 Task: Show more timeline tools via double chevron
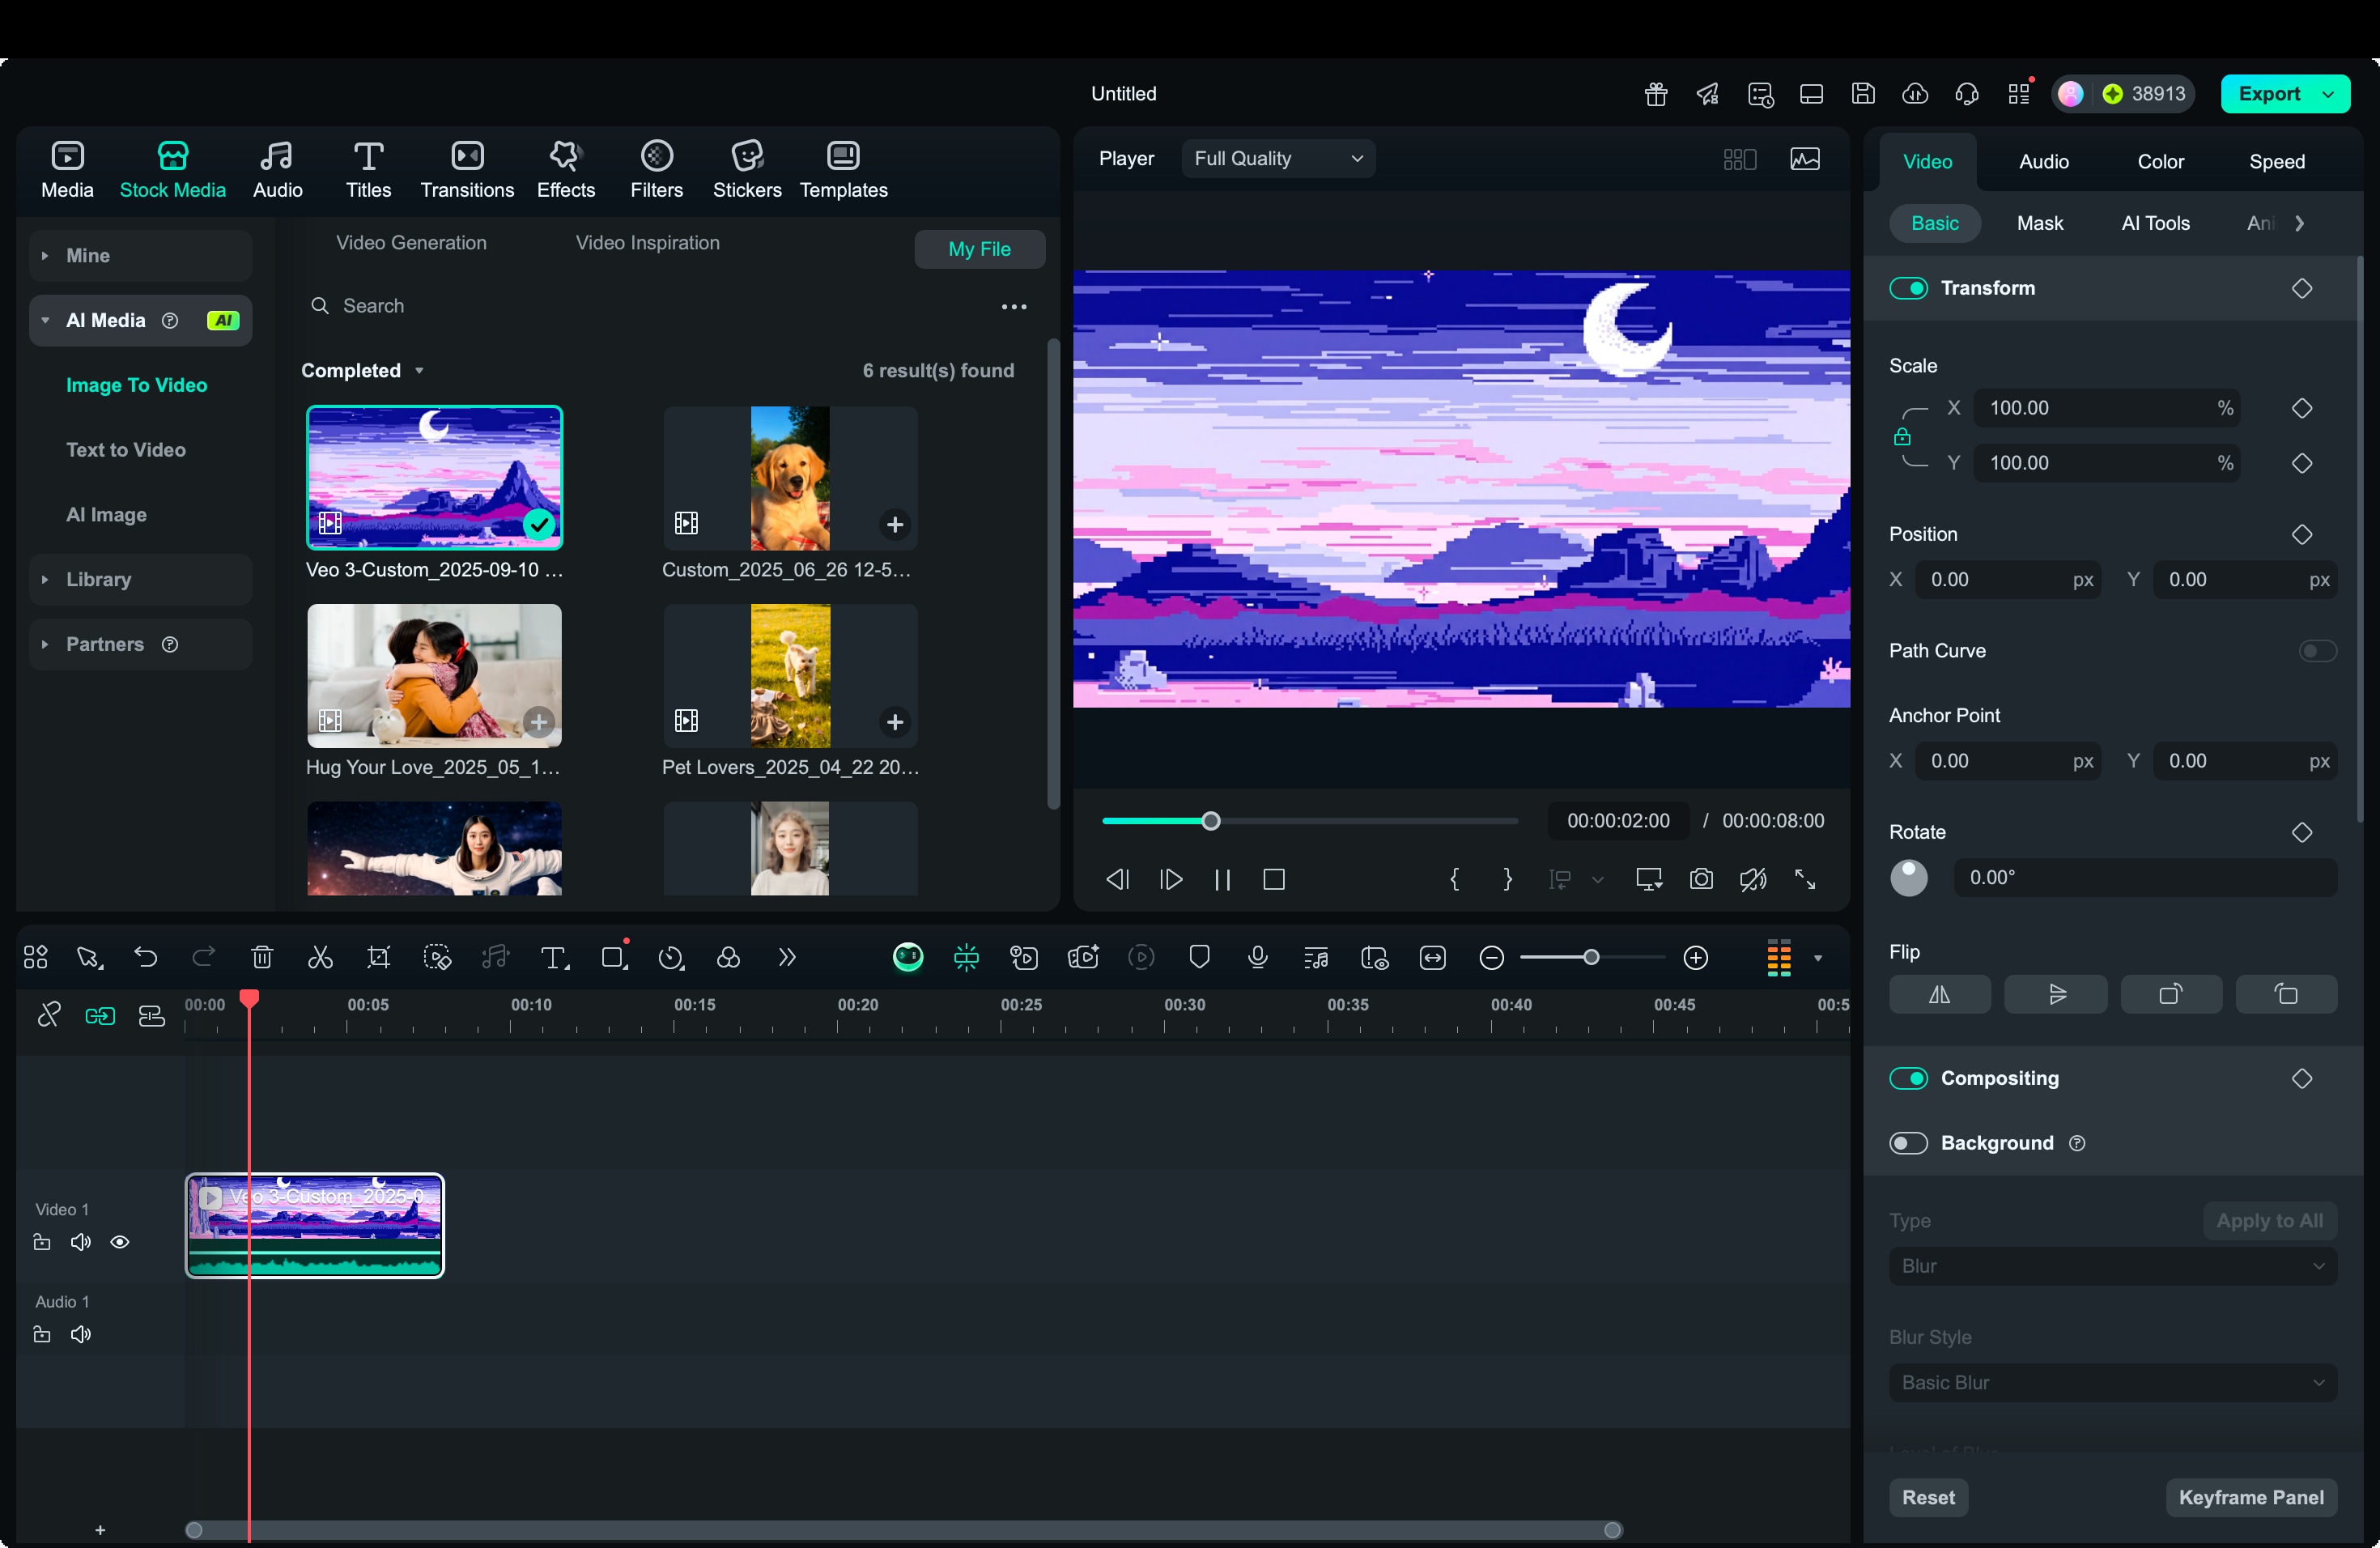(x=787, y=958)
